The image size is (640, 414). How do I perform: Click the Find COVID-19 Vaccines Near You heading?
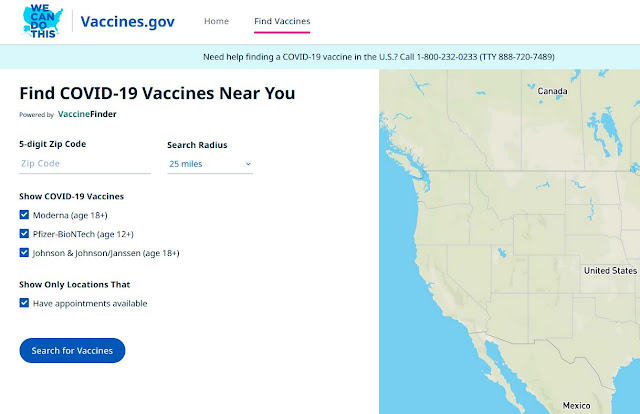(x=157, y=94)
